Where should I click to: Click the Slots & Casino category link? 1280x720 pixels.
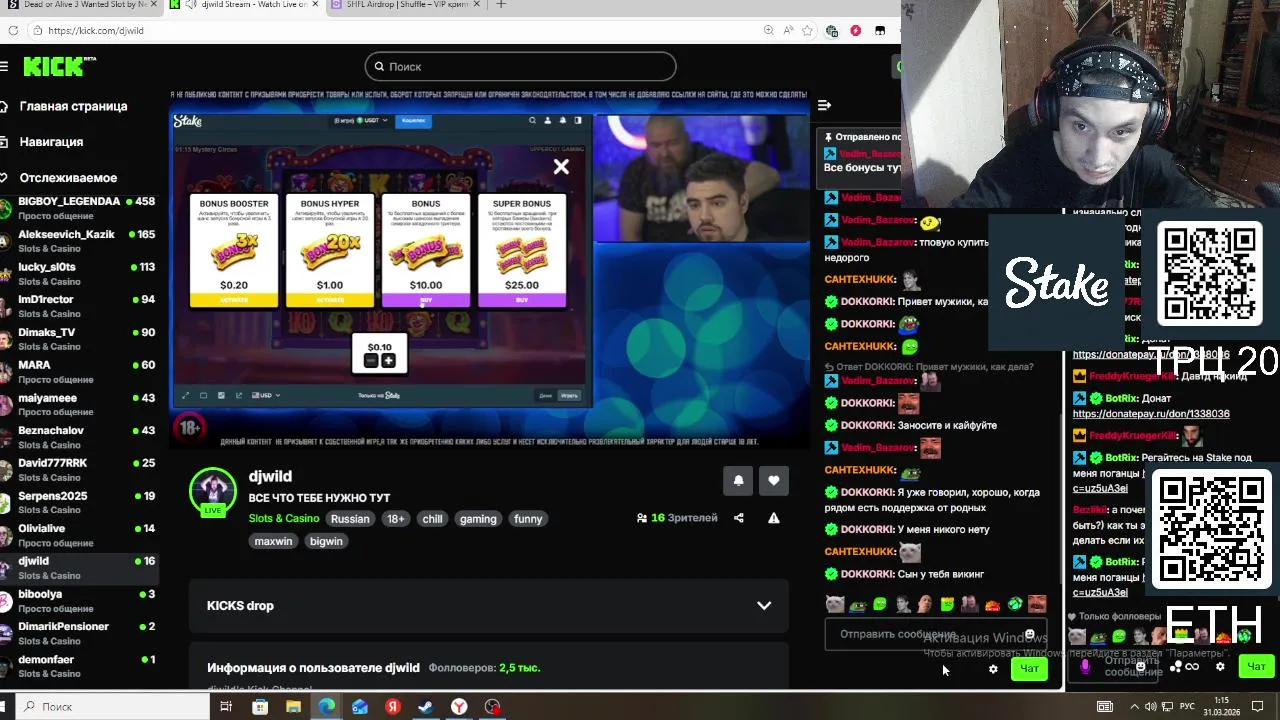[x=284, y=519]
